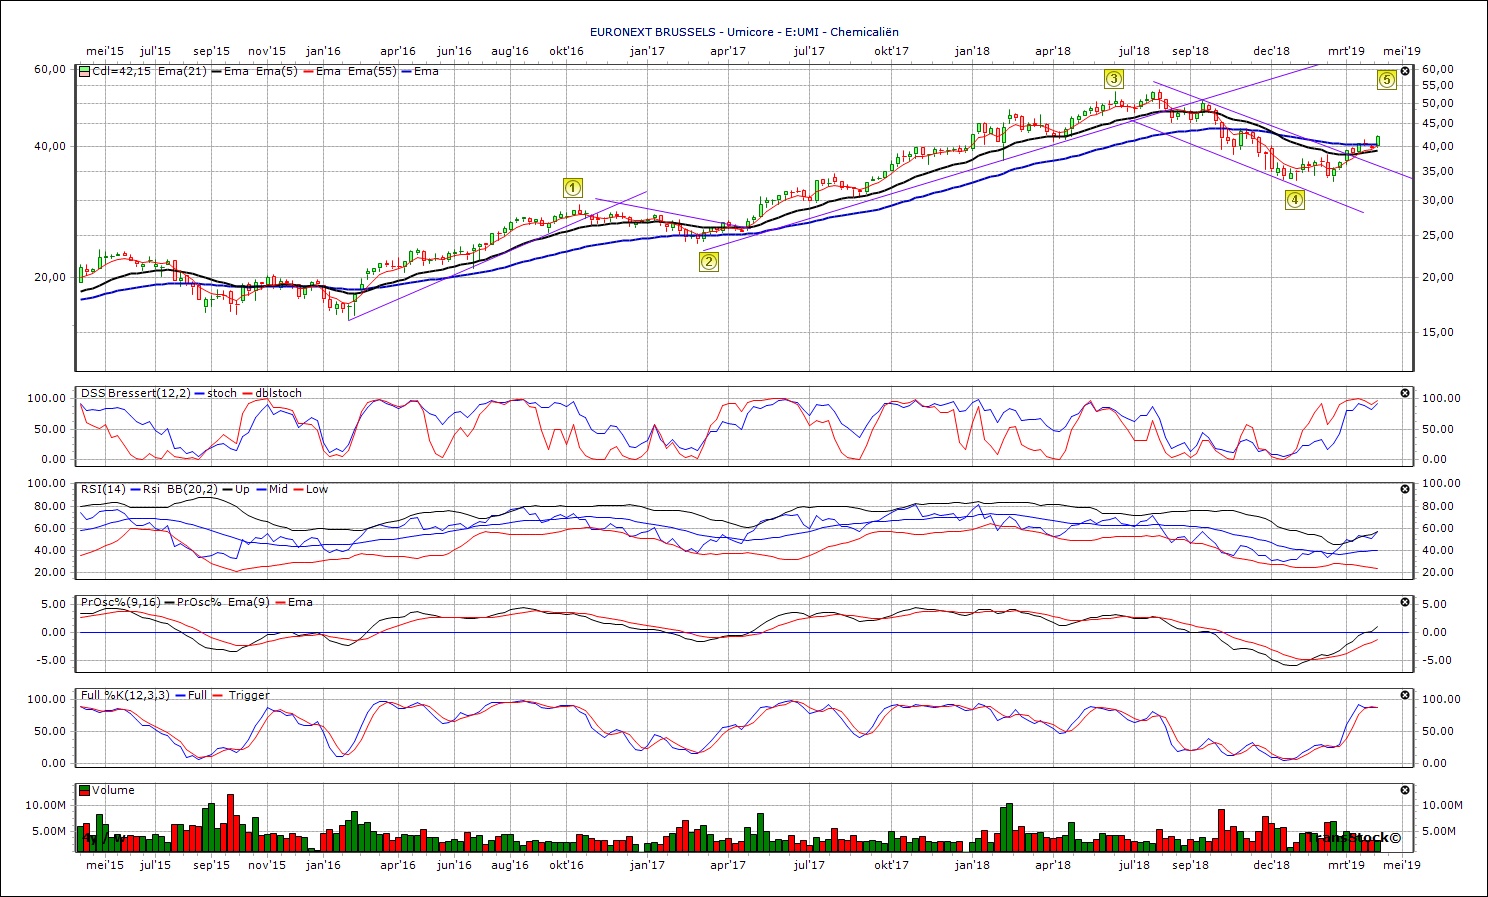
Task: Select wave marker 4 on price chart
Action: click(1294, 199)
